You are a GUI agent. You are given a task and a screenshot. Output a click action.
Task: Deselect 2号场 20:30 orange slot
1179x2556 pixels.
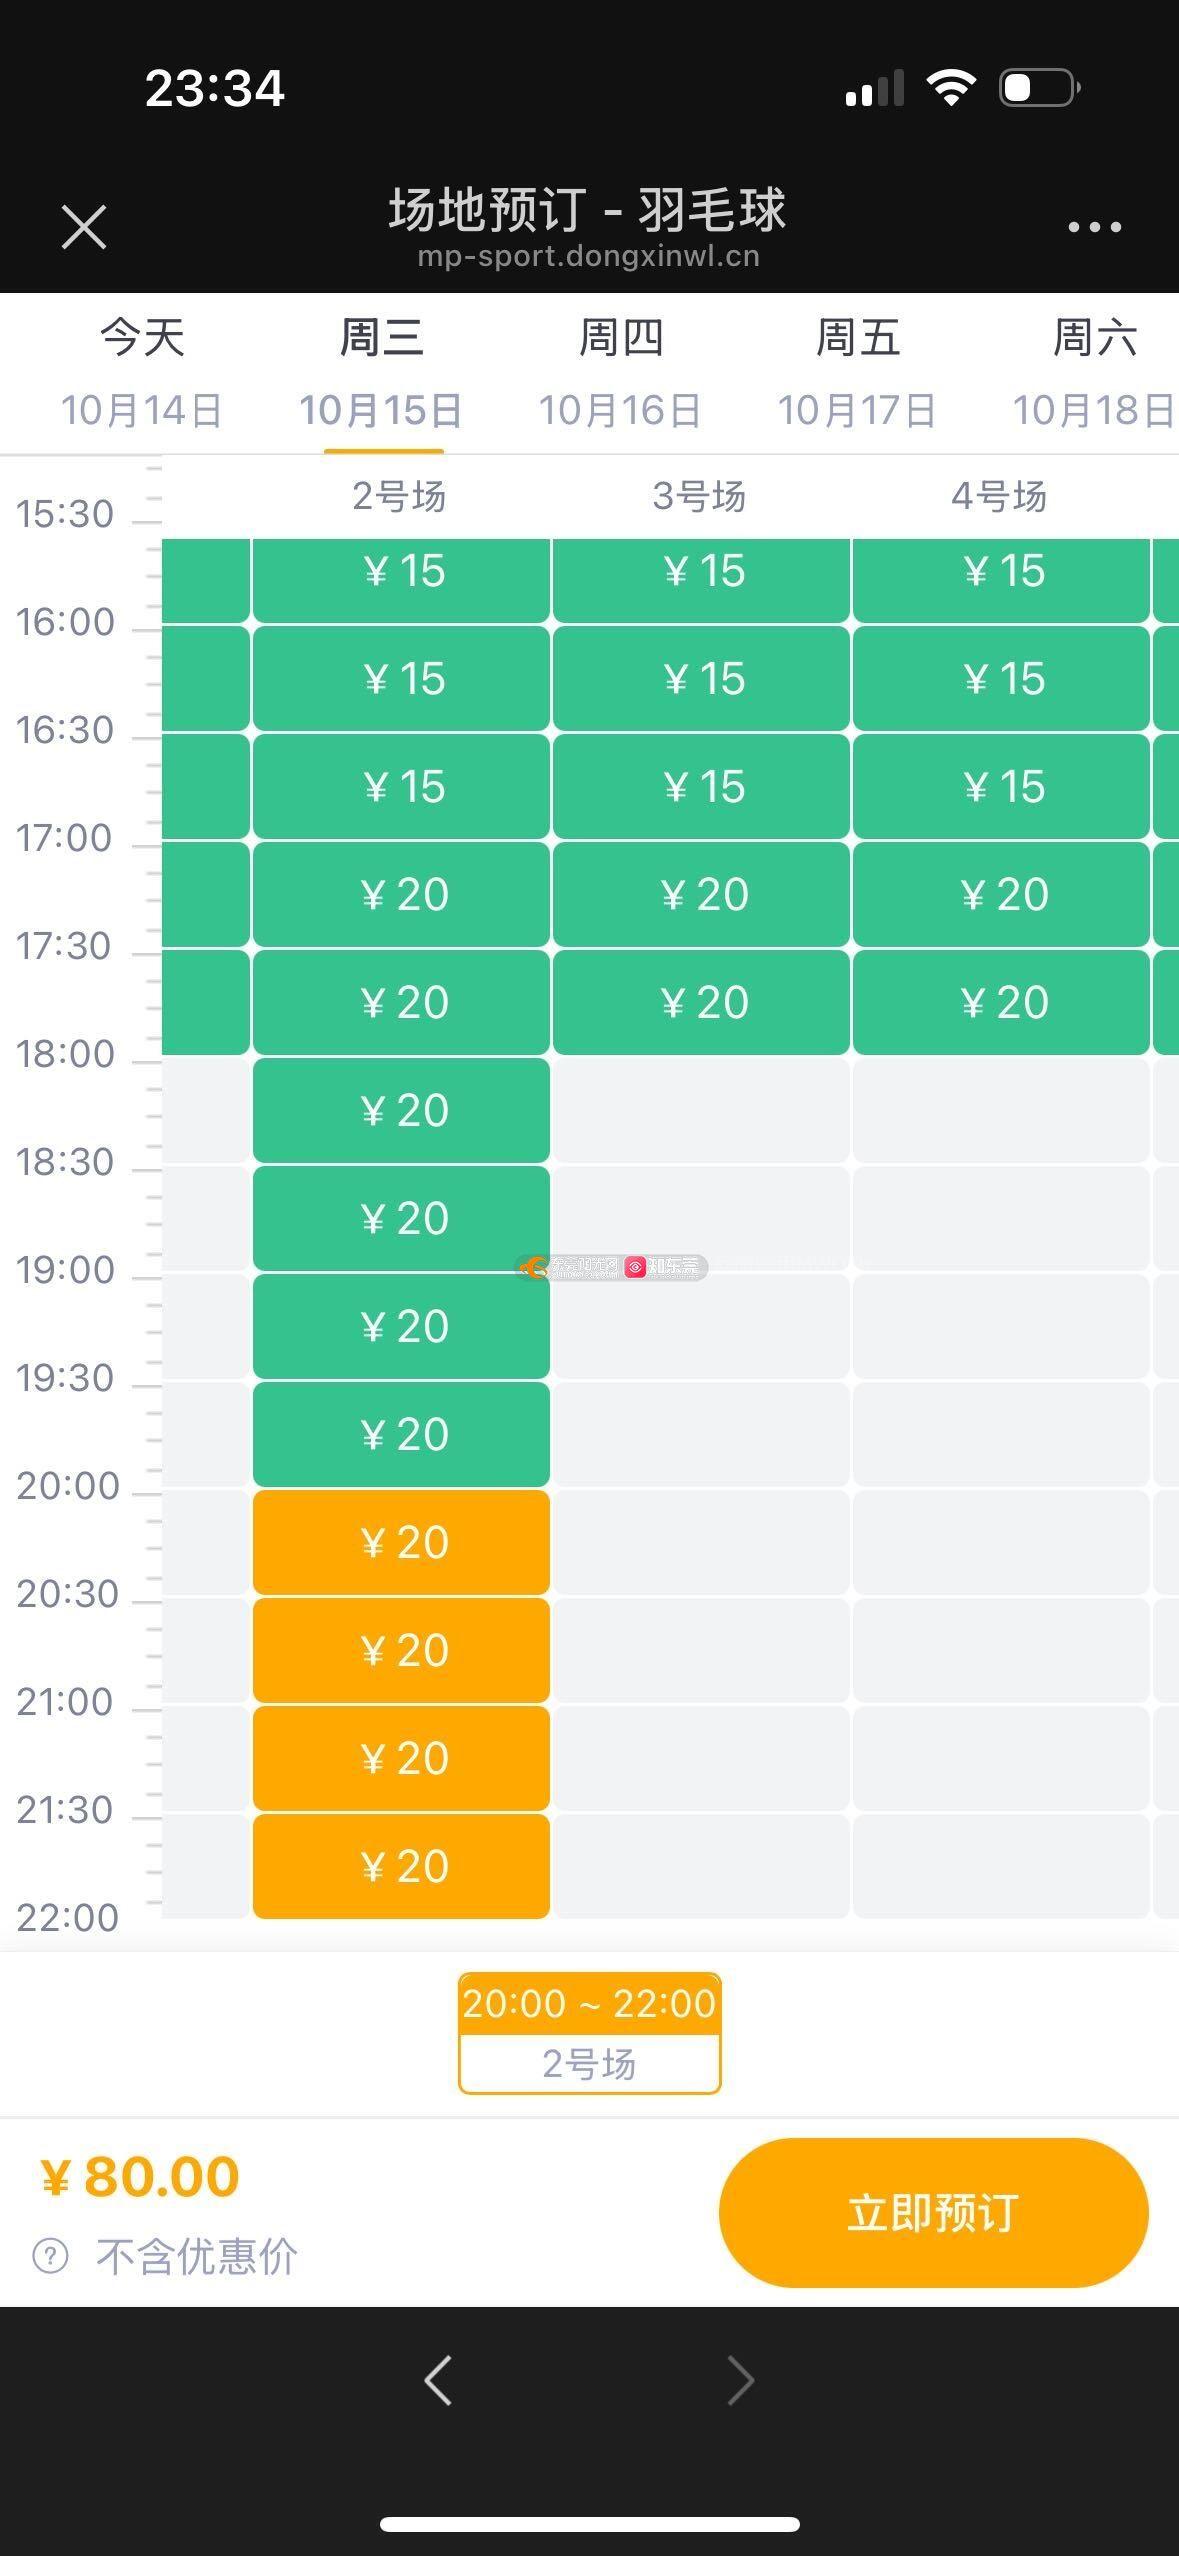pos(401,1650)
